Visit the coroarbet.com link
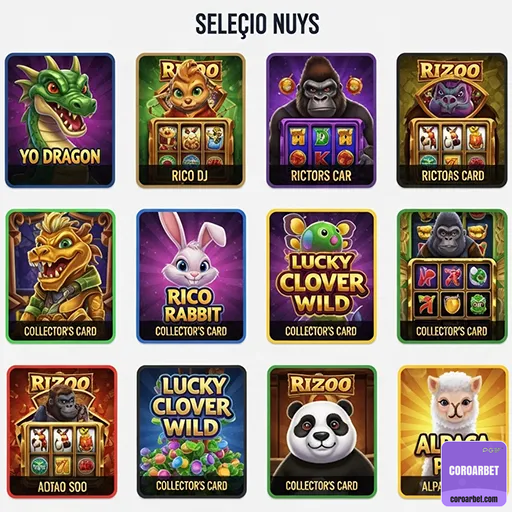Image resolution: width=512 pixels, height=512 pixels. click(474, 499)
